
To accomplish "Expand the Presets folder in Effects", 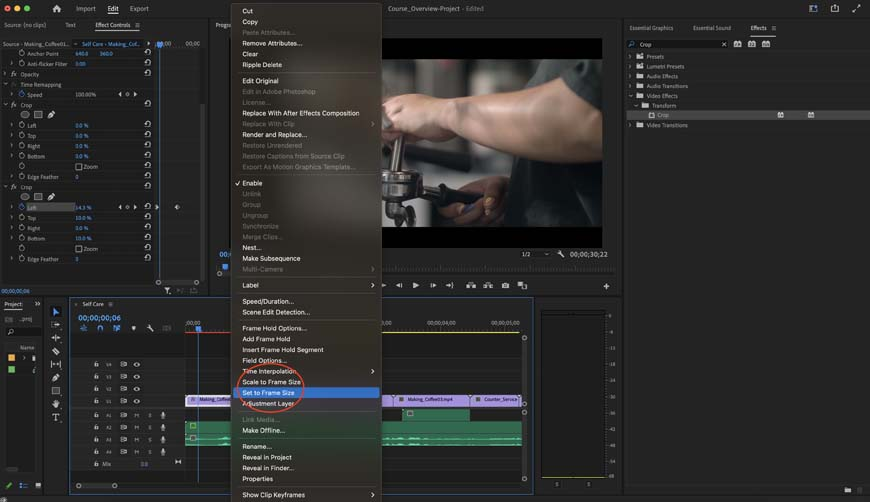I will pos(630,57).
